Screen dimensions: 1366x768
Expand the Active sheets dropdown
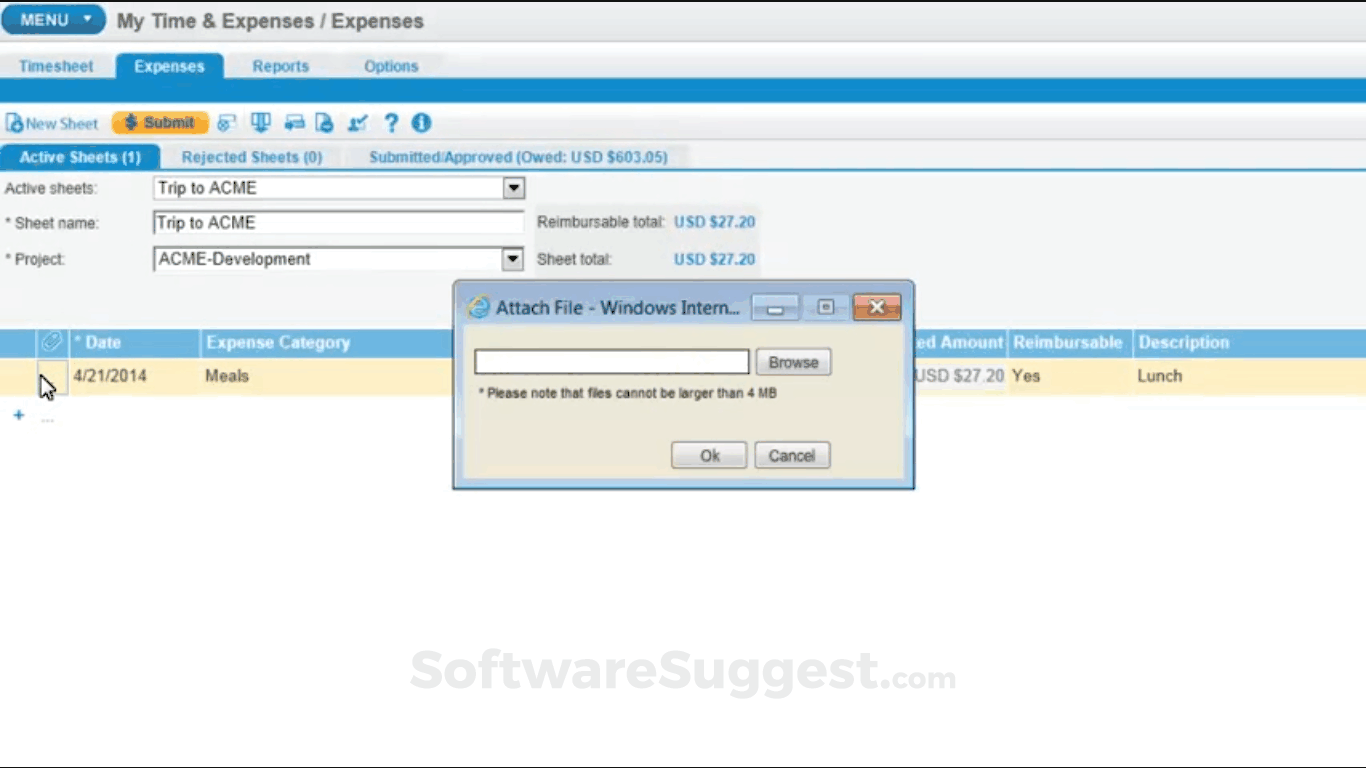pos(513,188)
